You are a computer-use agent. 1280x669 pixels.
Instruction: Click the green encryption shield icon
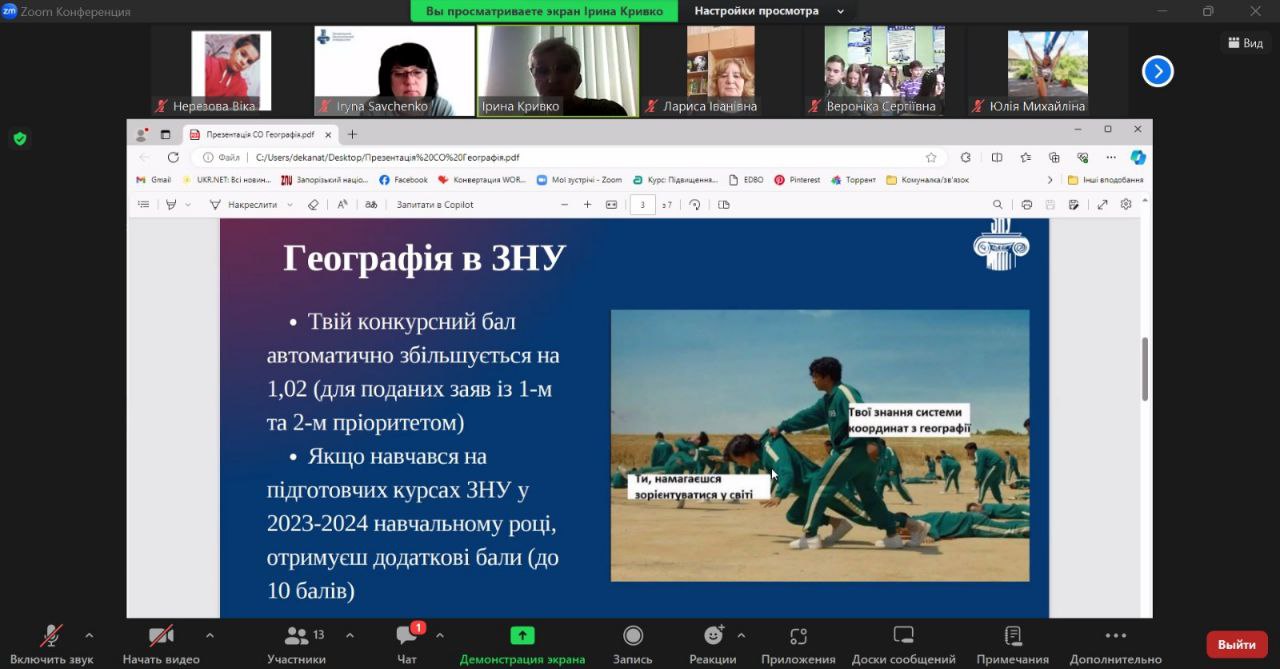point(19,139)
